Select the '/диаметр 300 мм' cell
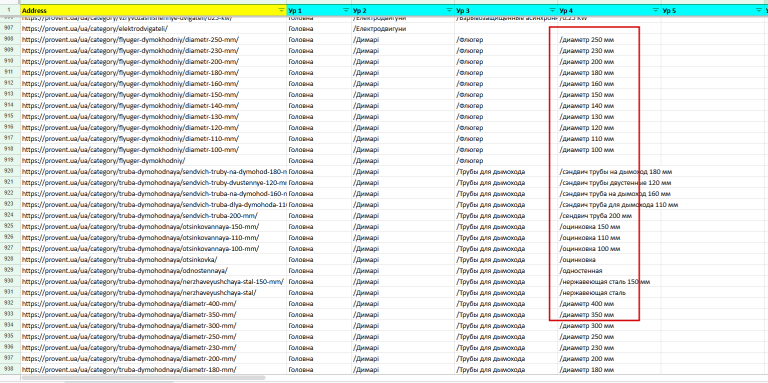Viewport: 768px width, 383px height. (609, 326)
